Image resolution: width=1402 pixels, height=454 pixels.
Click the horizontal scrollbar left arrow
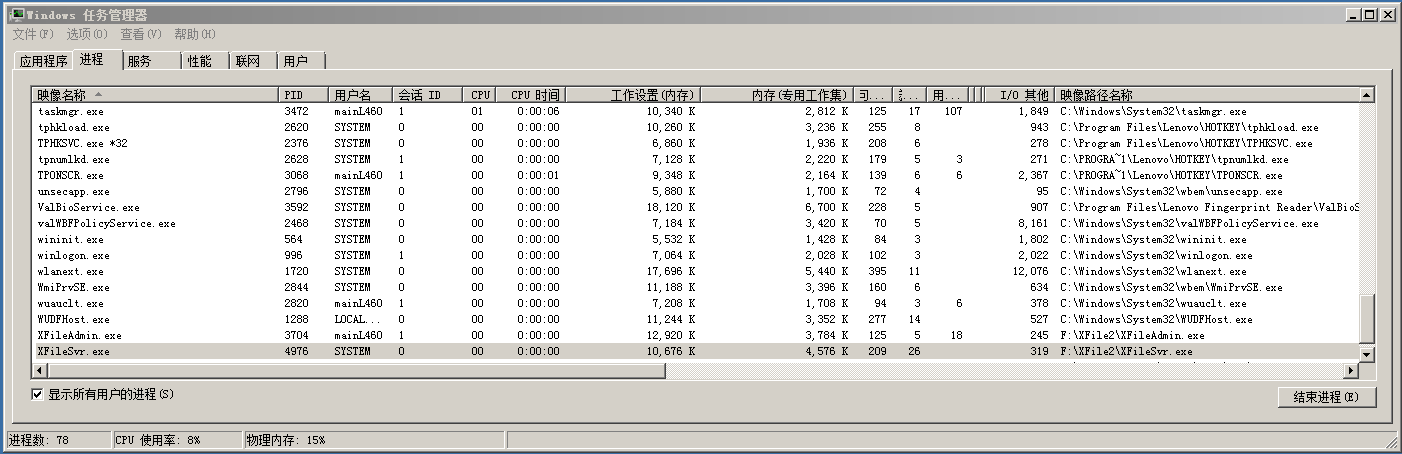pyautogui.click(x=38, y=371)
